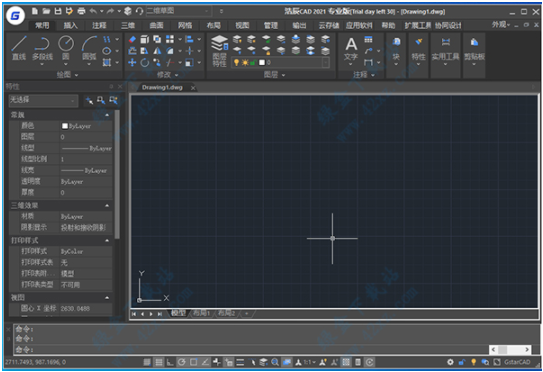The image size is (543, 372).
Task: Toggle object snap in status bar
Action: point(194,362)
